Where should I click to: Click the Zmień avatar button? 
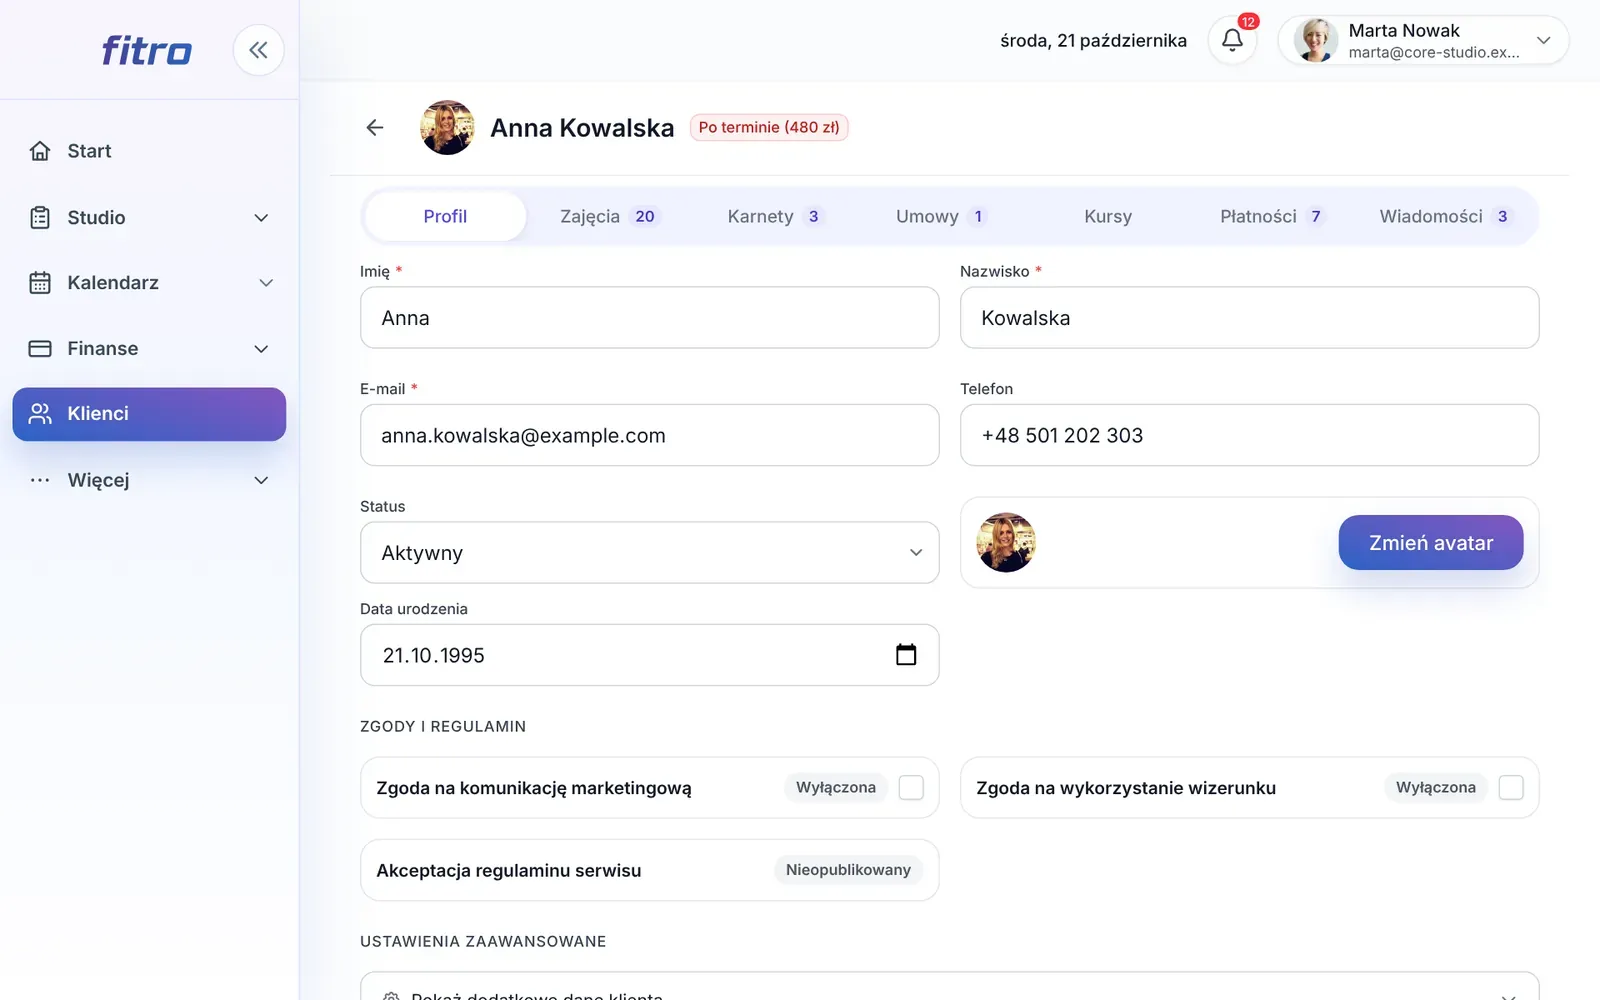[1431, 543]
